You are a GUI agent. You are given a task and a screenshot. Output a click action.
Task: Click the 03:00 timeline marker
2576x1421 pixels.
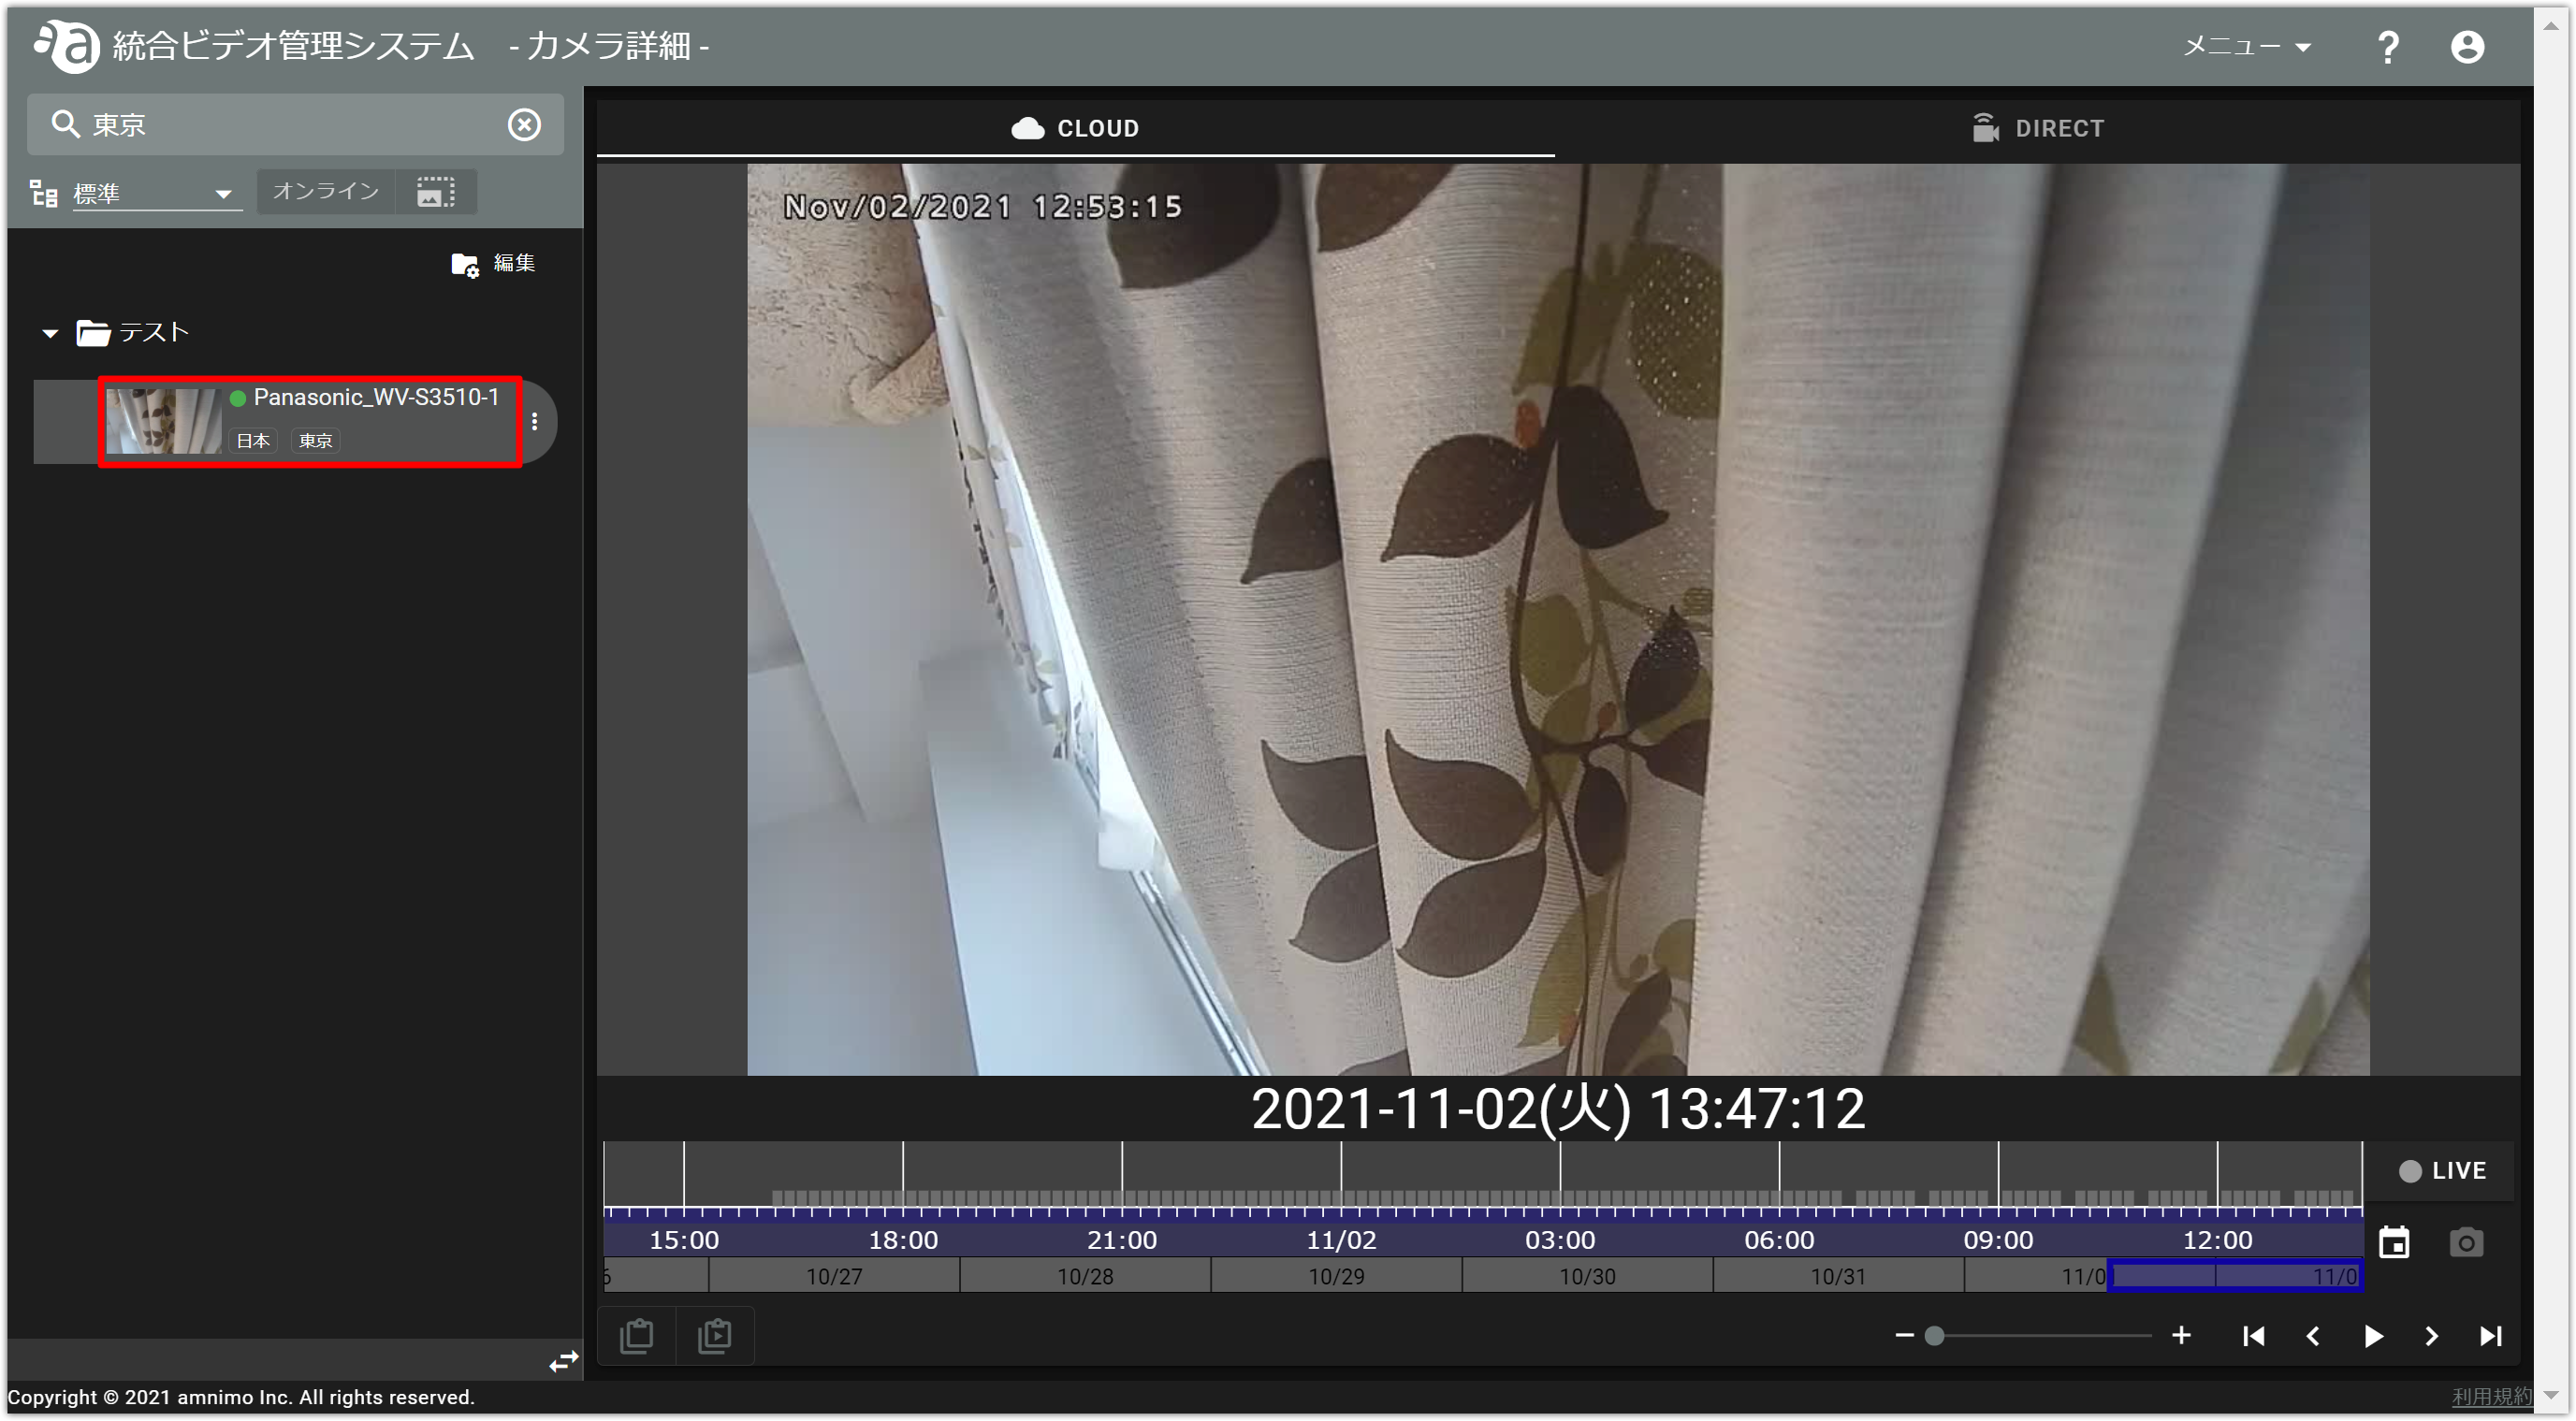point(1559,1240)
